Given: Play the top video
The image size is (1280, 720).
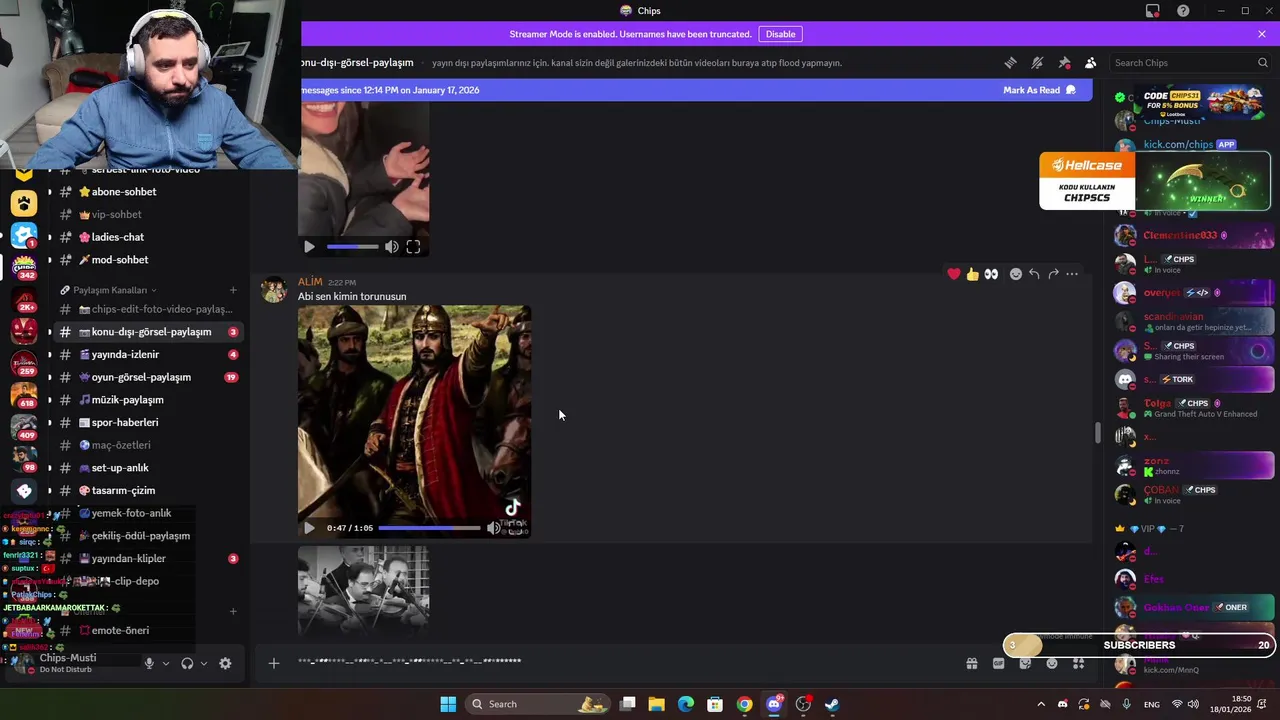Looking at the screenshot, I should pyautogui.click(x=309, y=247).
